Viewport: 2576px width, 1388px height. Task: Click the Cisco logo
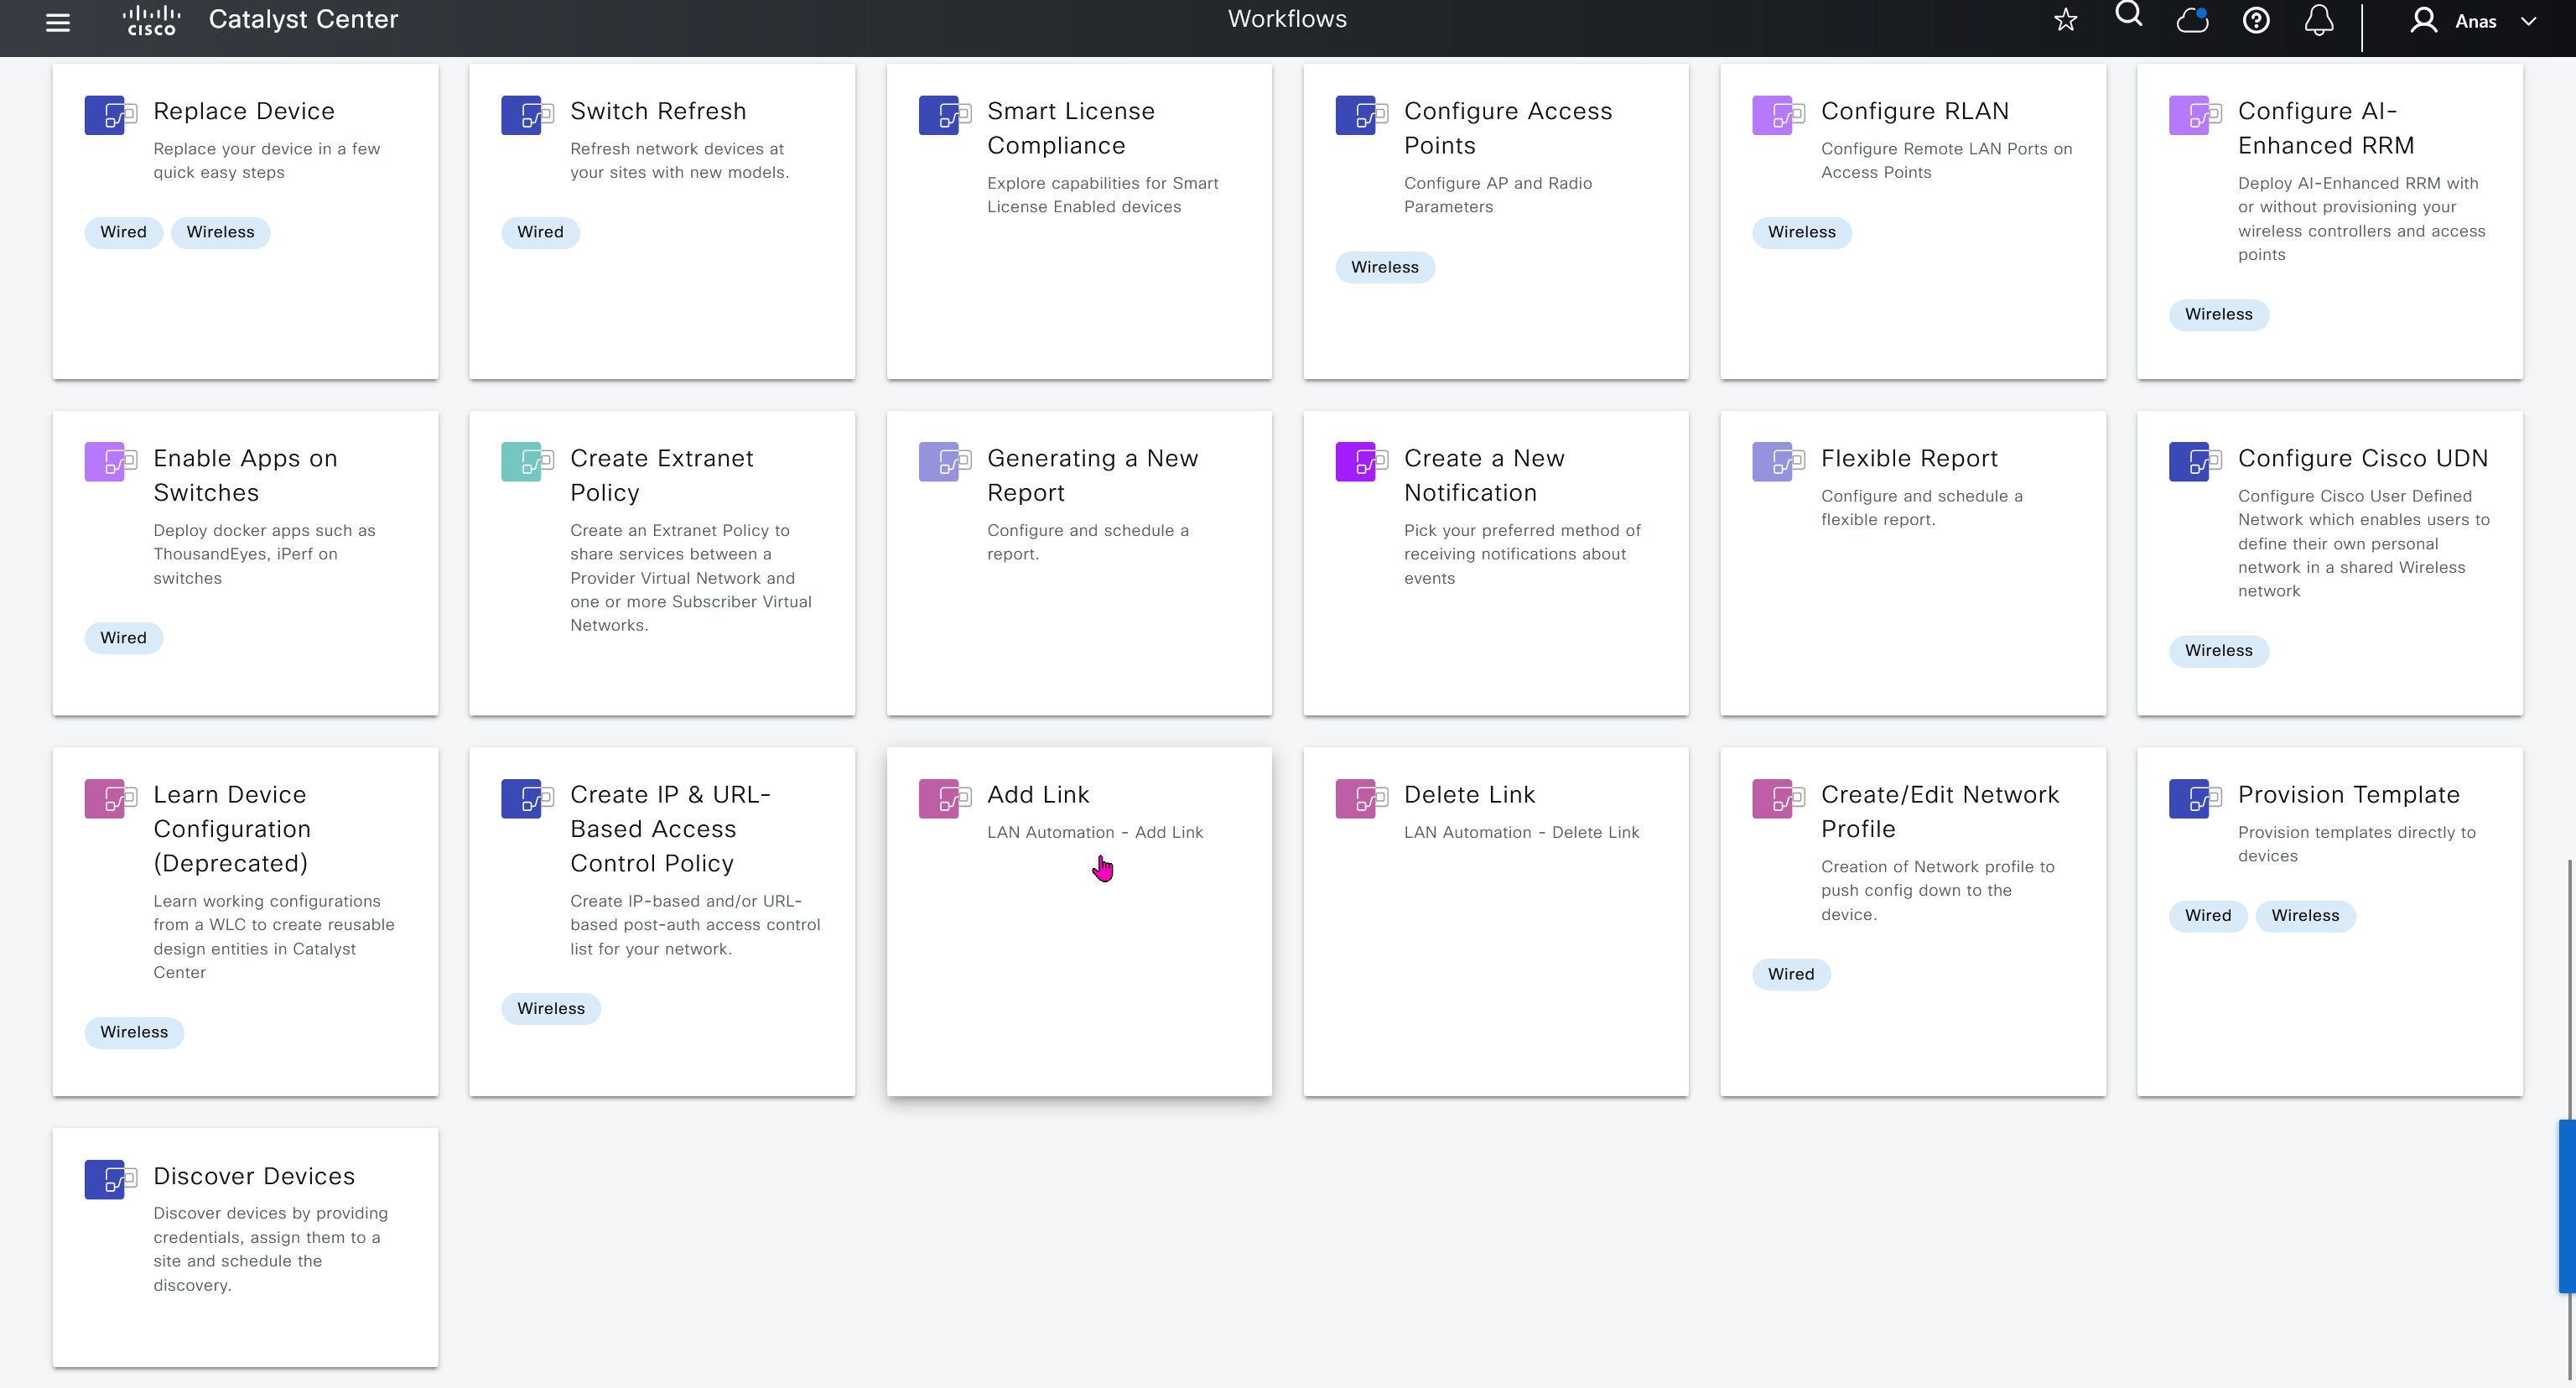(x=151, y=20)
